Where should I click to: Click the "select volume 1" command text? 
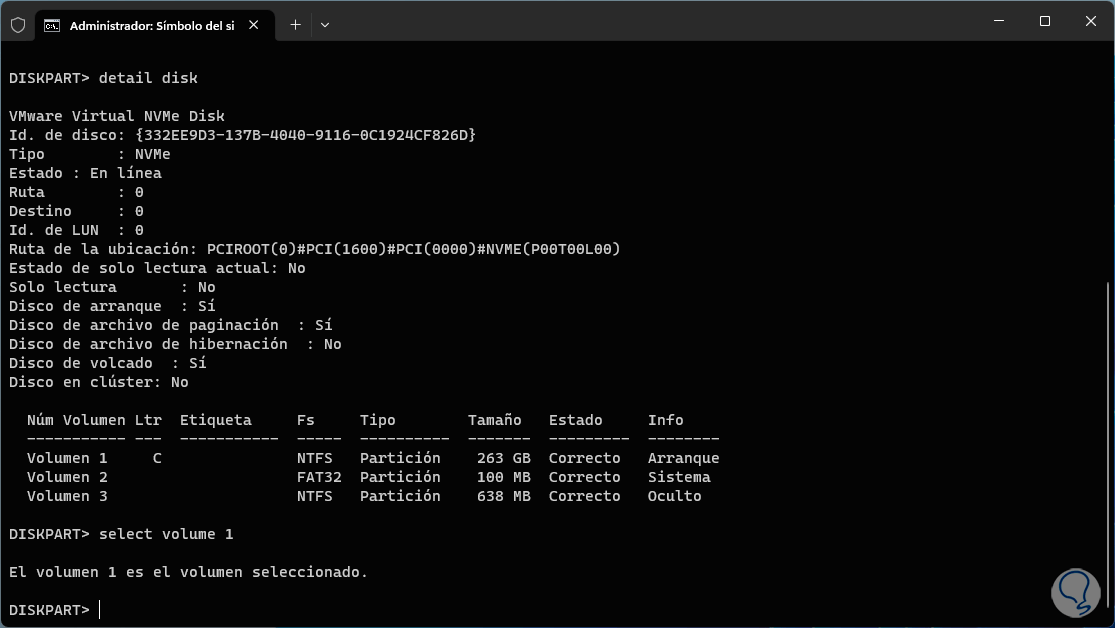pos(166,534)
